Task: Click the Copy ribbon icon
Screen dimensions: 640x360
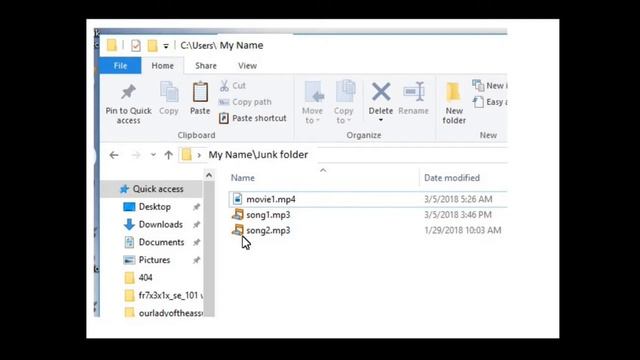Action: pyautogui.click(x=169, y=91)
